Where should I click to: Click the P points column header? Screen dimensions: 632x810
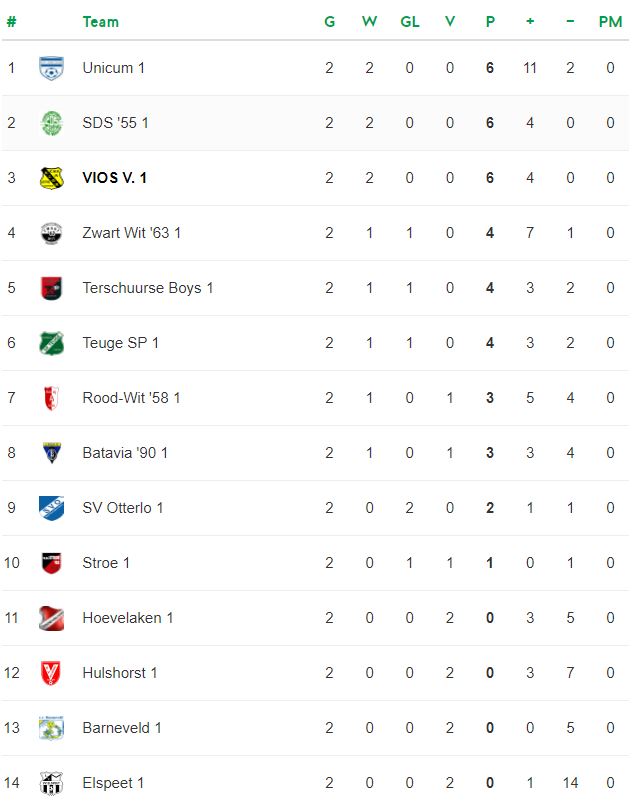coord(490,22)
